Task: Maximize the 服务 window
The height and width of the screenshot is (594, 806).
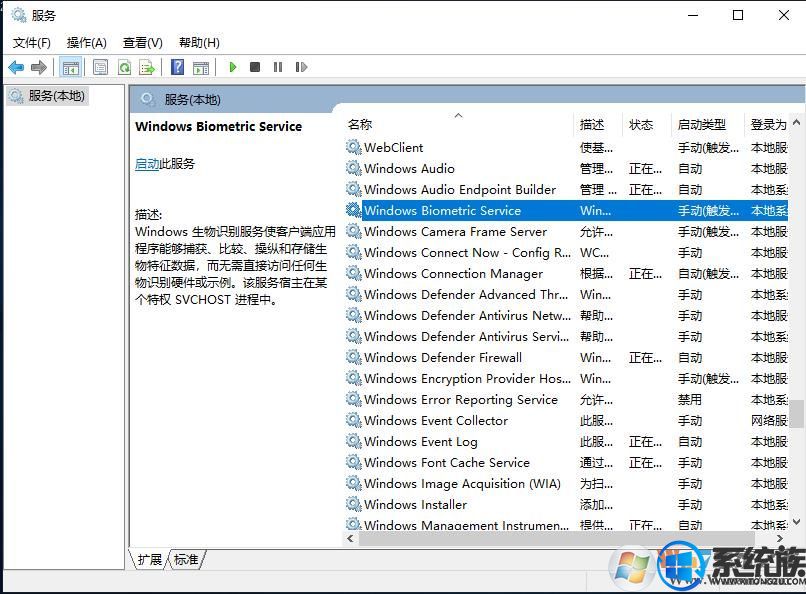Action: pos(738,15)
